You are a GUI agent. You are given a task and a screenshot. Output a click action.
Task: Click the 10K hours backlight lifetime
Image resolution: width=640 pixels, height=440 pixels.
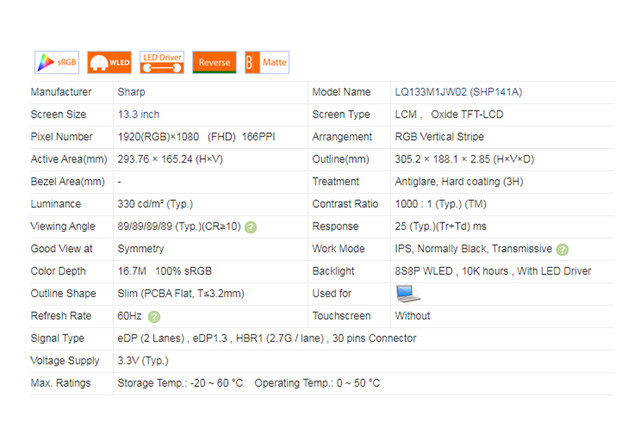tap(485, 271)
